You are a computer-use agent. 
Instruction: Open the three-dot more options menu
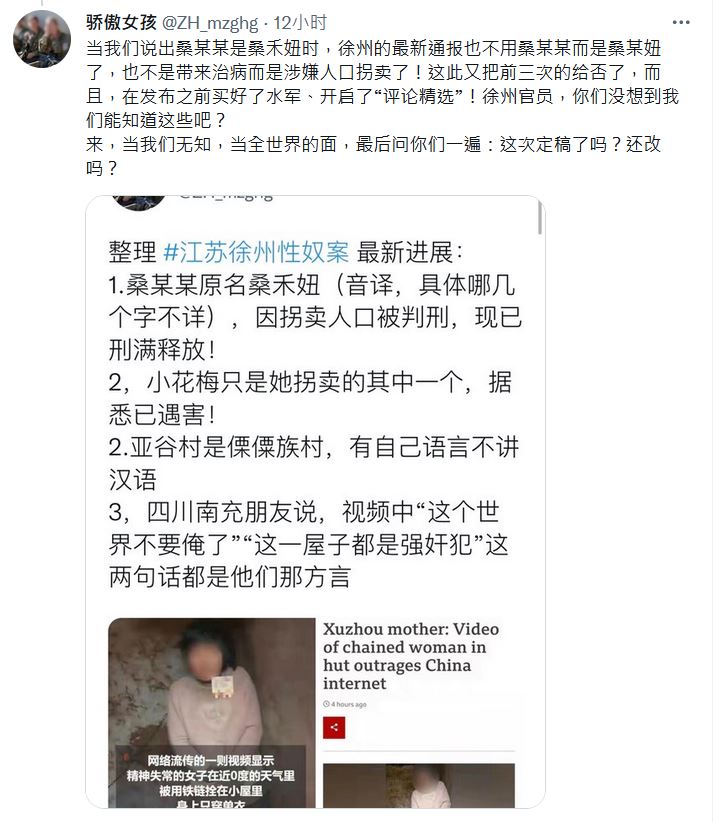coord(681,23)
